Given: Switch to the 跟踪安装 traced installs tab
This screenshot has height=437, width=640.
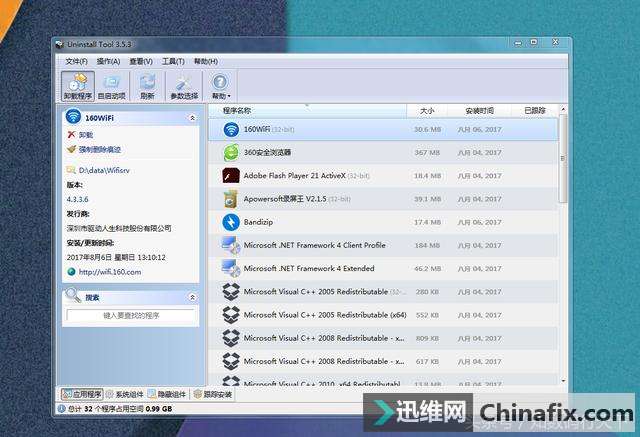Looking at the screenshot, I should pyautogui.click(x=213, y=394).
